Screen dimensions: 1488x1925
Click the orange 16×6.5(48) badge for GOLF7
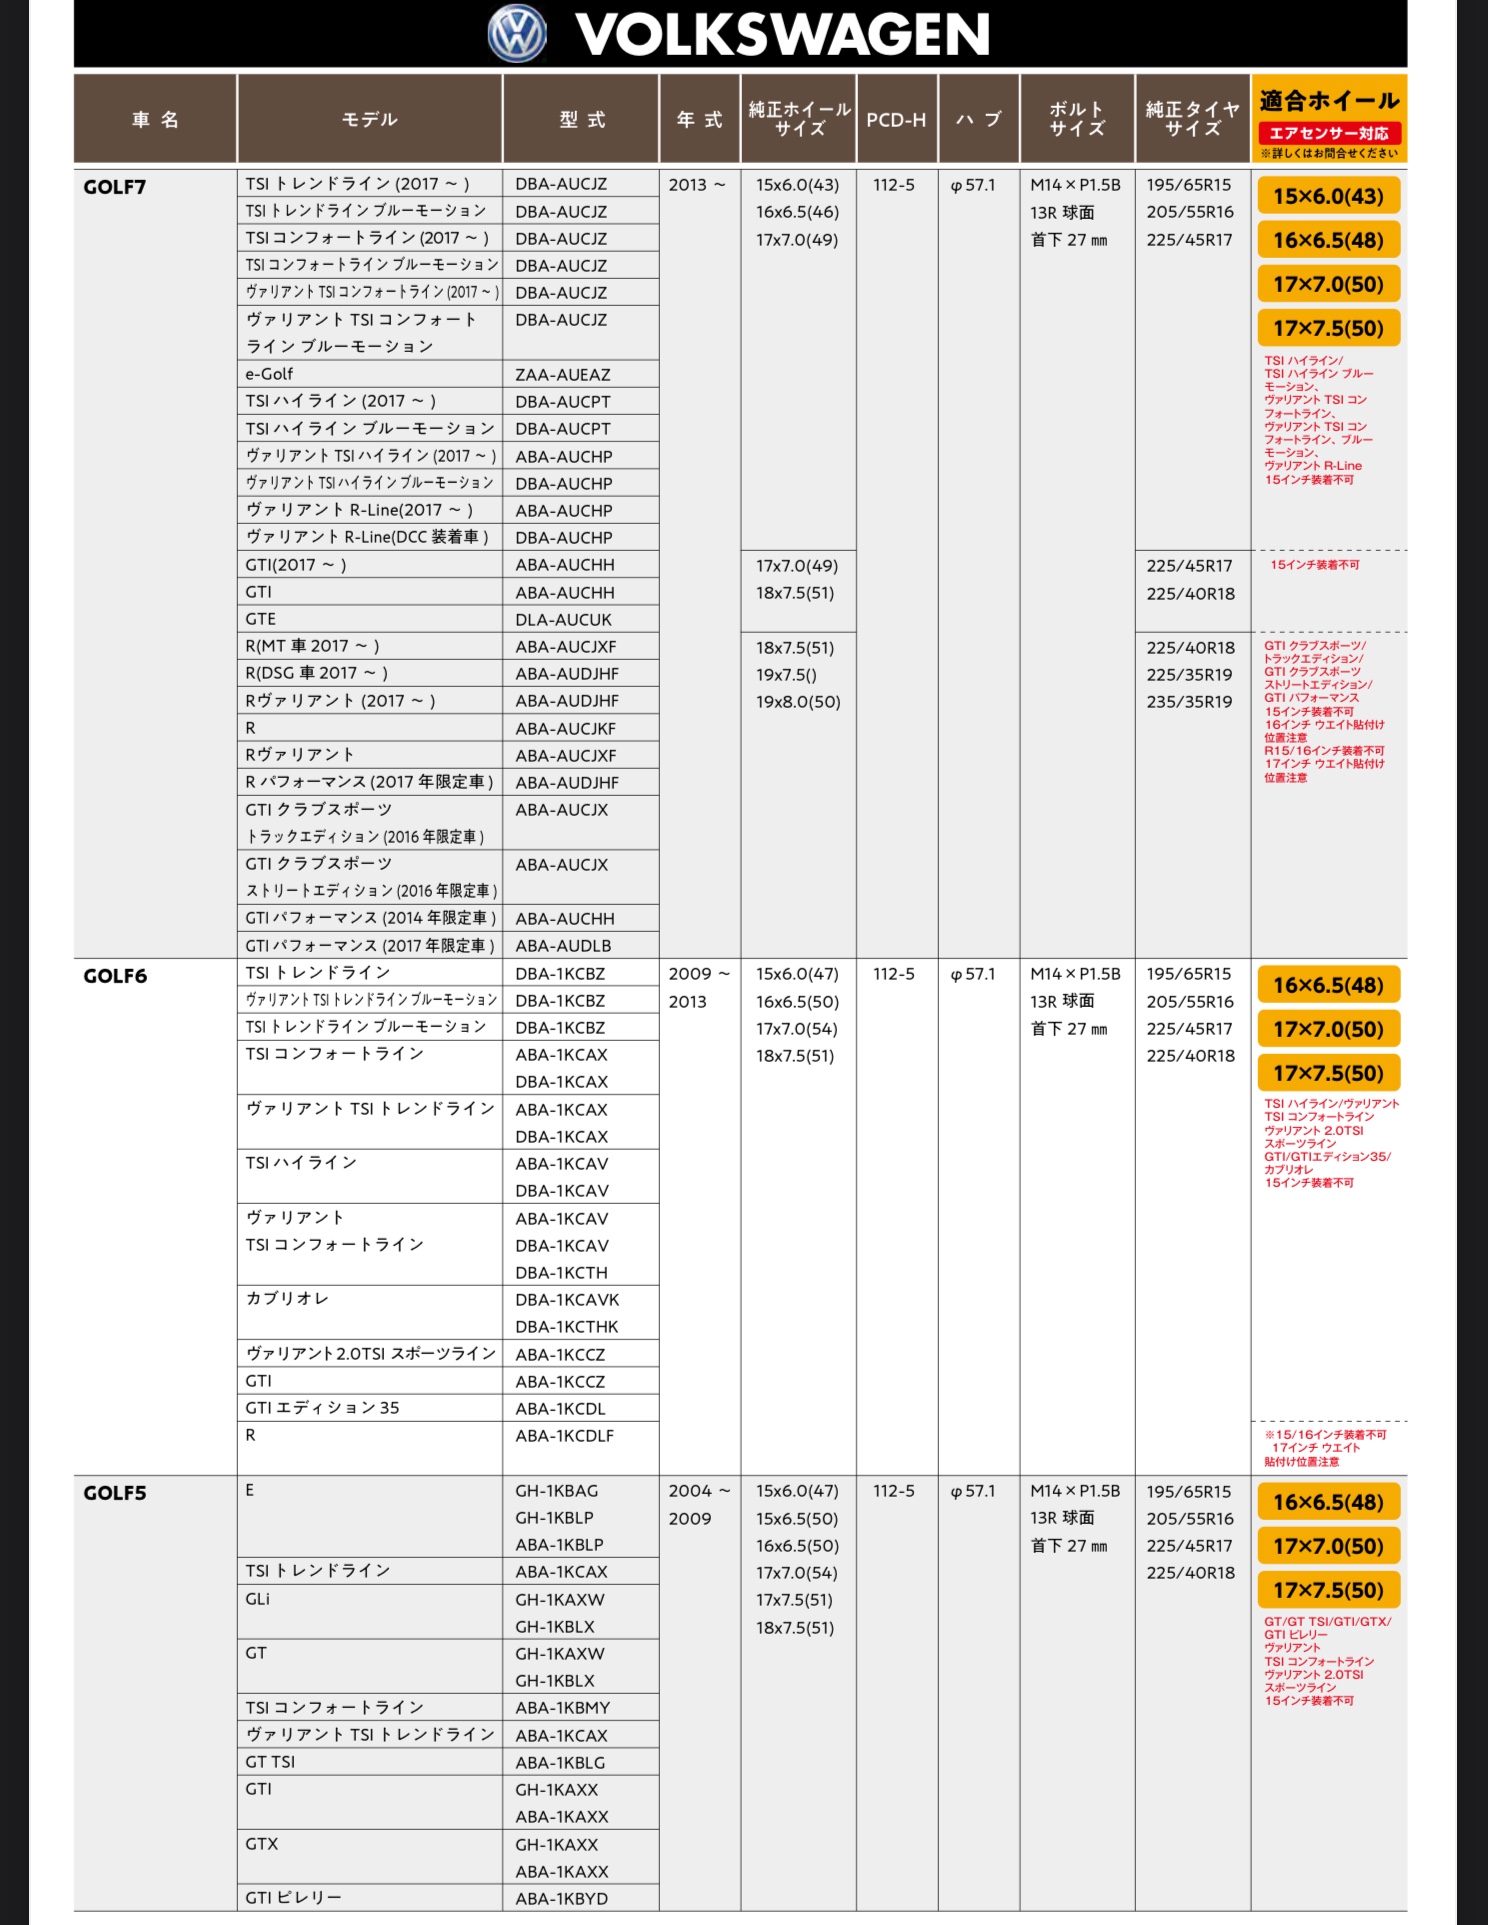pos(1329,240)
